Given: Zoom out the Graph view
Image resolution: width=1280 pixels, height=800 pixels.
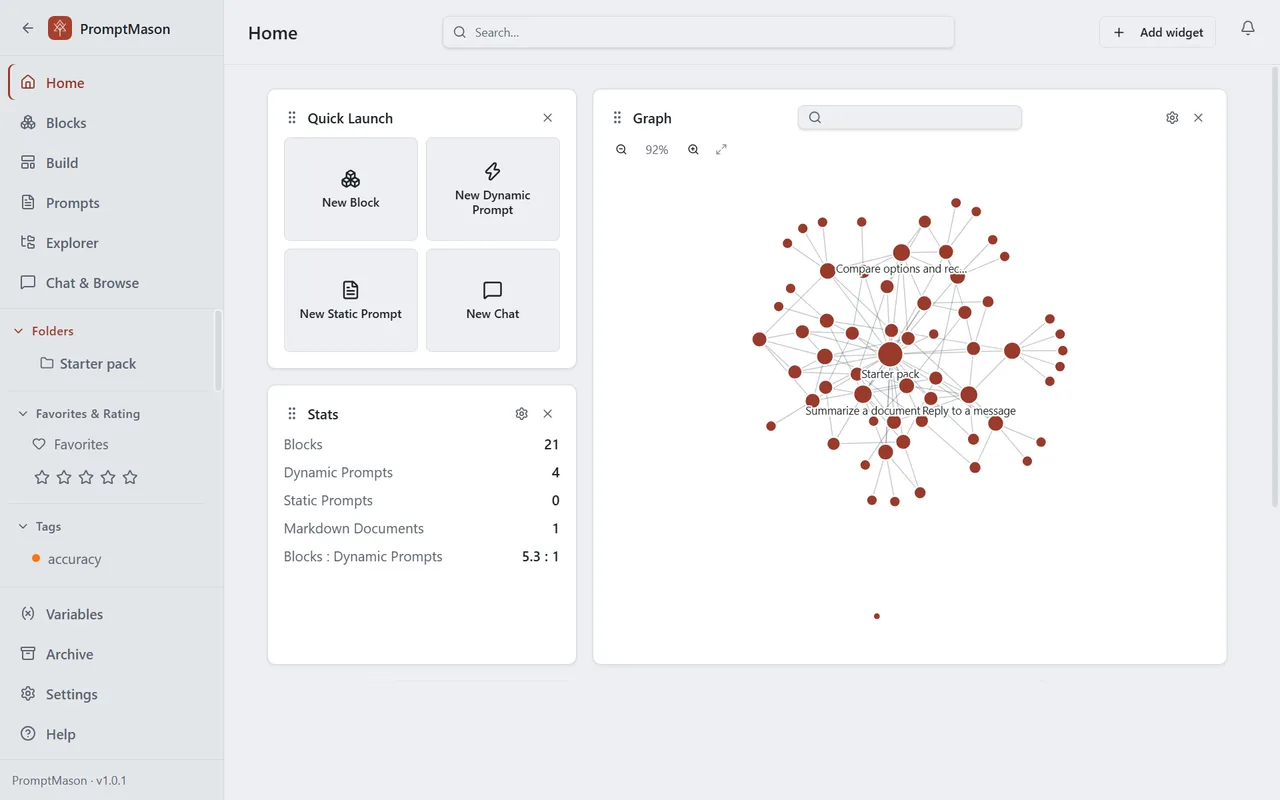Looking at the screenshot, I should [x=621, y=150].
